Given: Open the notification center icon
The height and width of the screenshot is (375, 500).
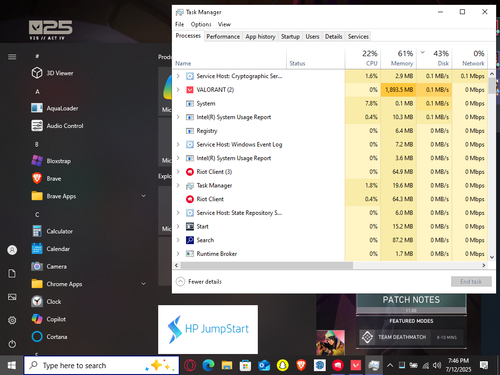Looking at the screenshot, I should click(484, 365).
